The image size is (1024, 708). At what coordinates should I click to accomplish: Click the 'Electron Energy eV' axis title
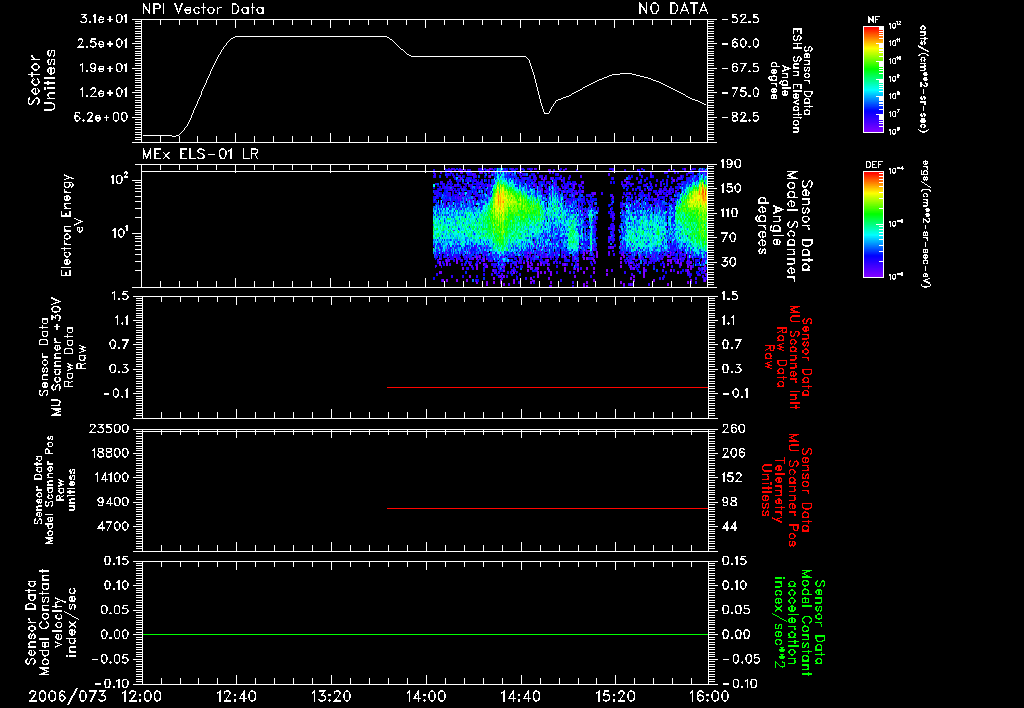pyautogui.click(x=72, y=225)
